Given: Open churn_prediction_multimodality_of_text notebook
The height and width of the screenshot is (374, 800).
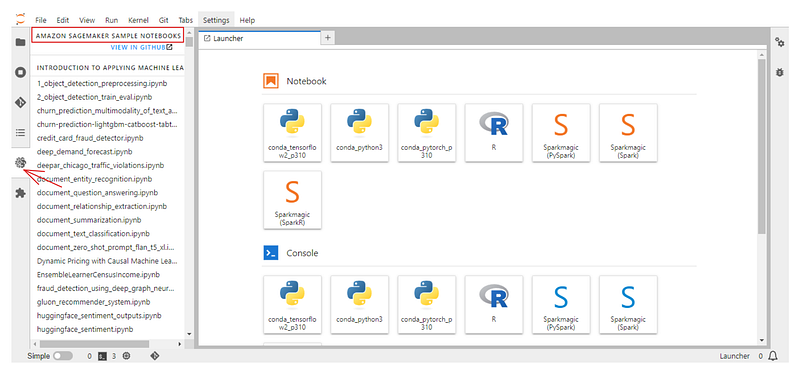Looking at the screenshot, I should [107, 111].
